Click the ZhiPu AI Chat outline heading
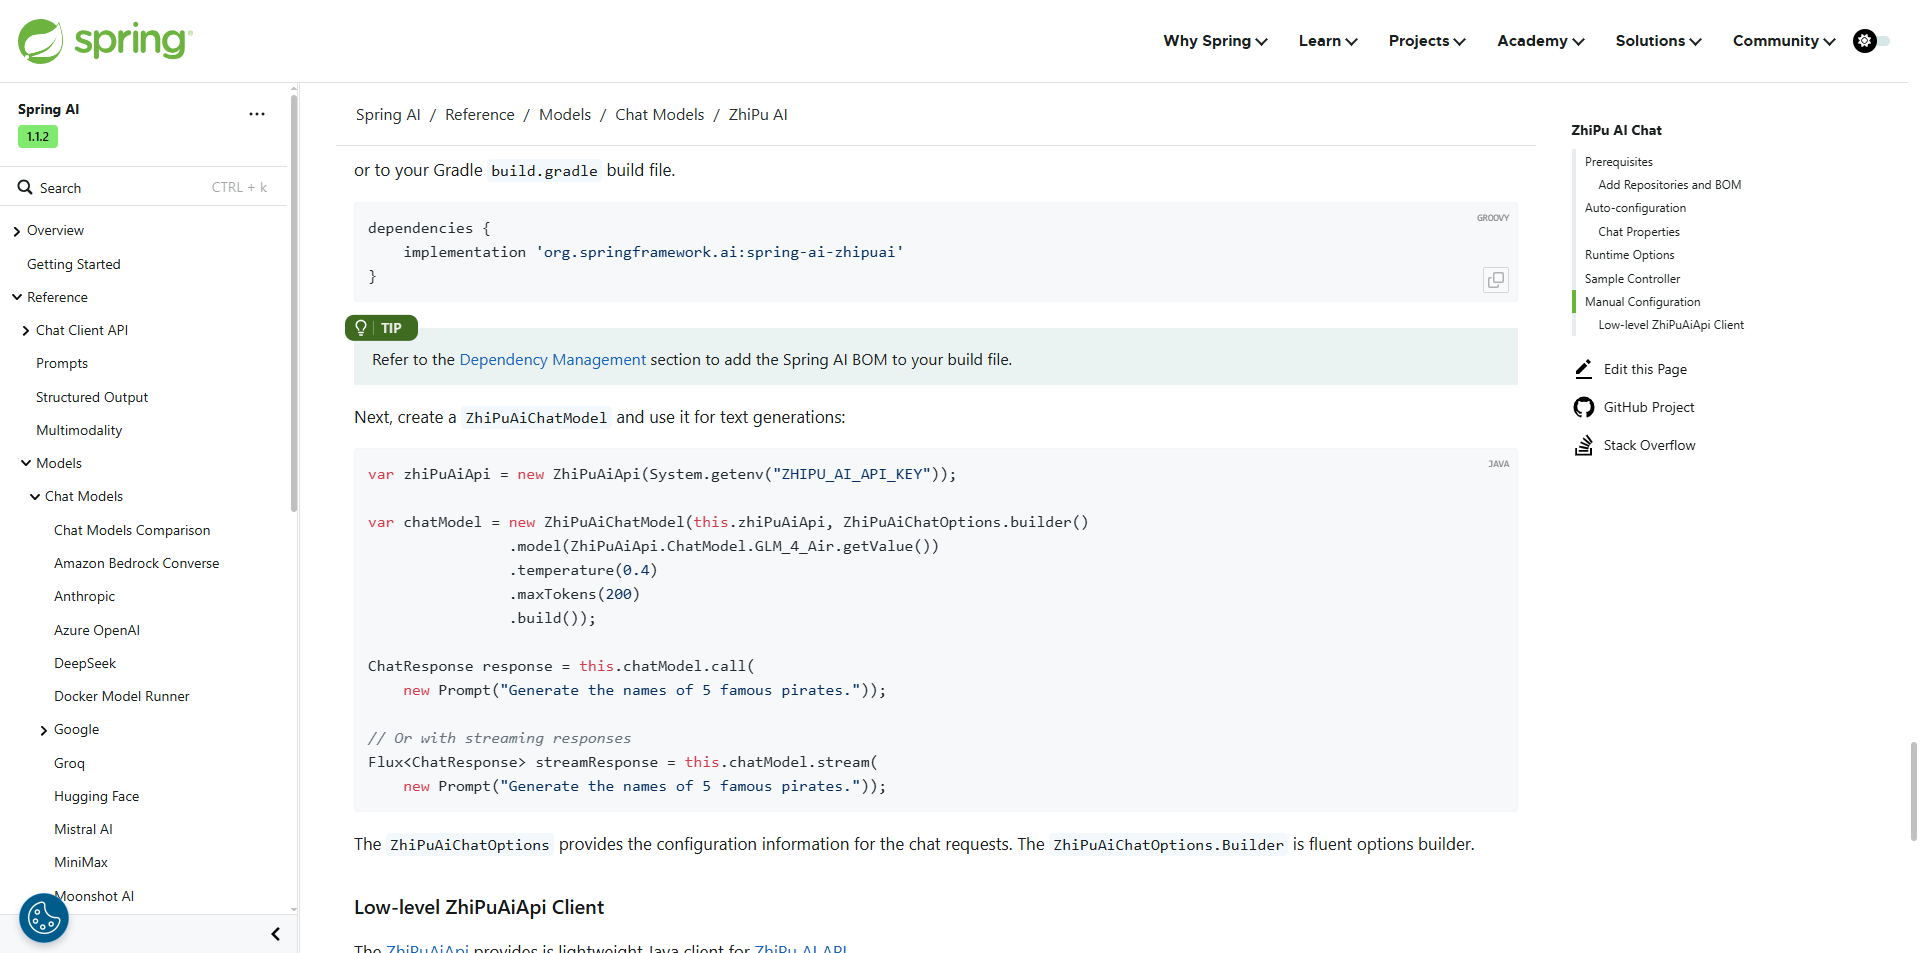Viewport: 1920px width, 953px height. click(1616, 130)
